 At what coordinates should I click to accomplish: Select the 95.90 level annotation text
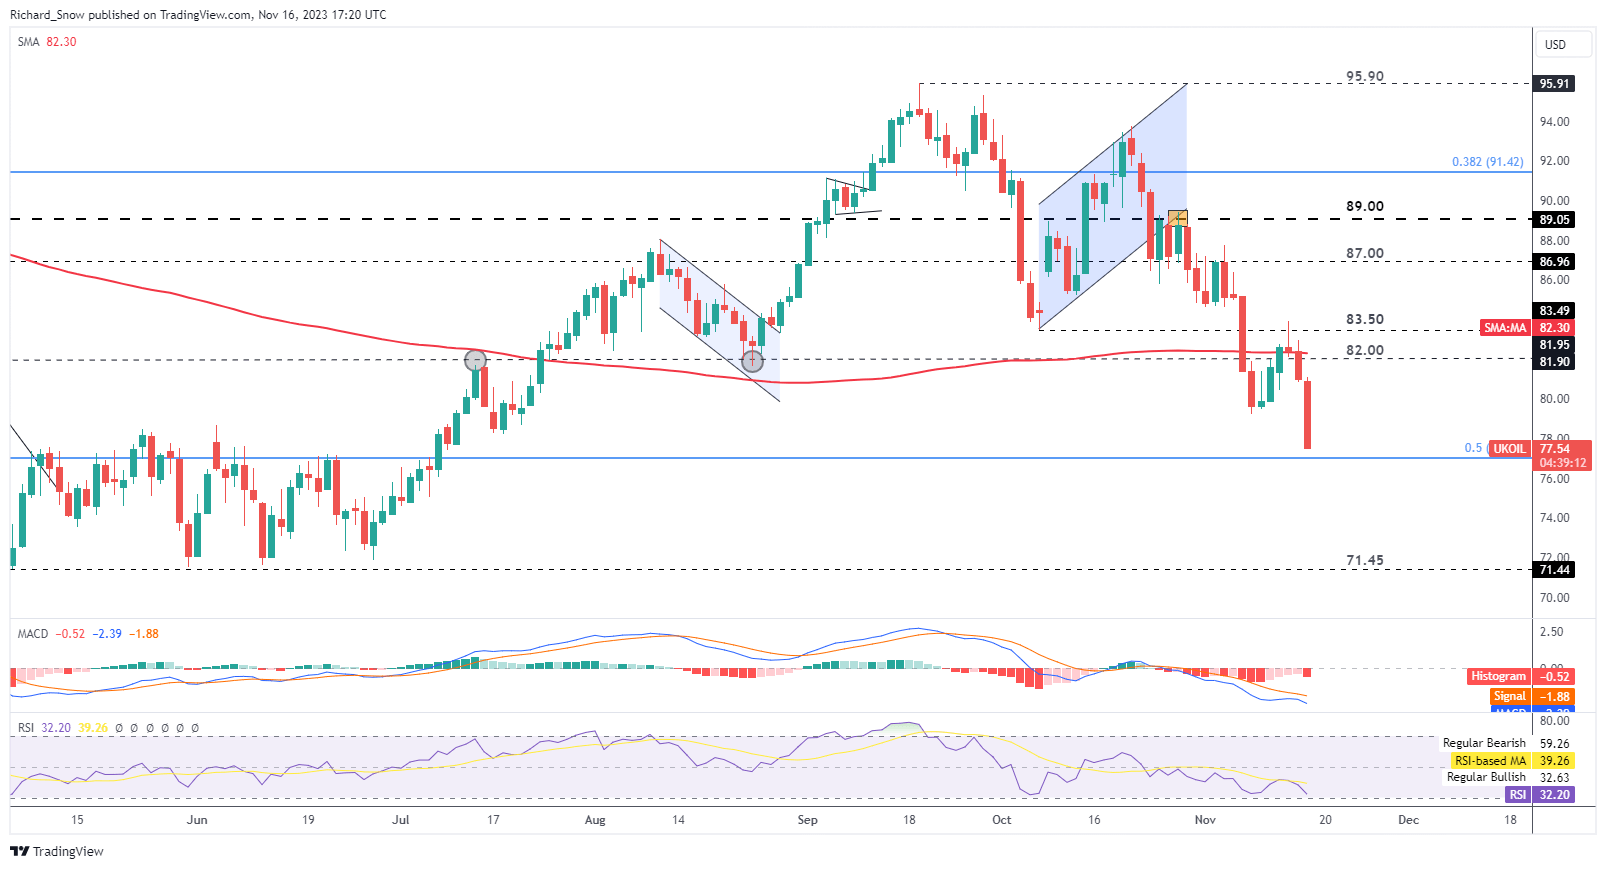coord(1365,76)
